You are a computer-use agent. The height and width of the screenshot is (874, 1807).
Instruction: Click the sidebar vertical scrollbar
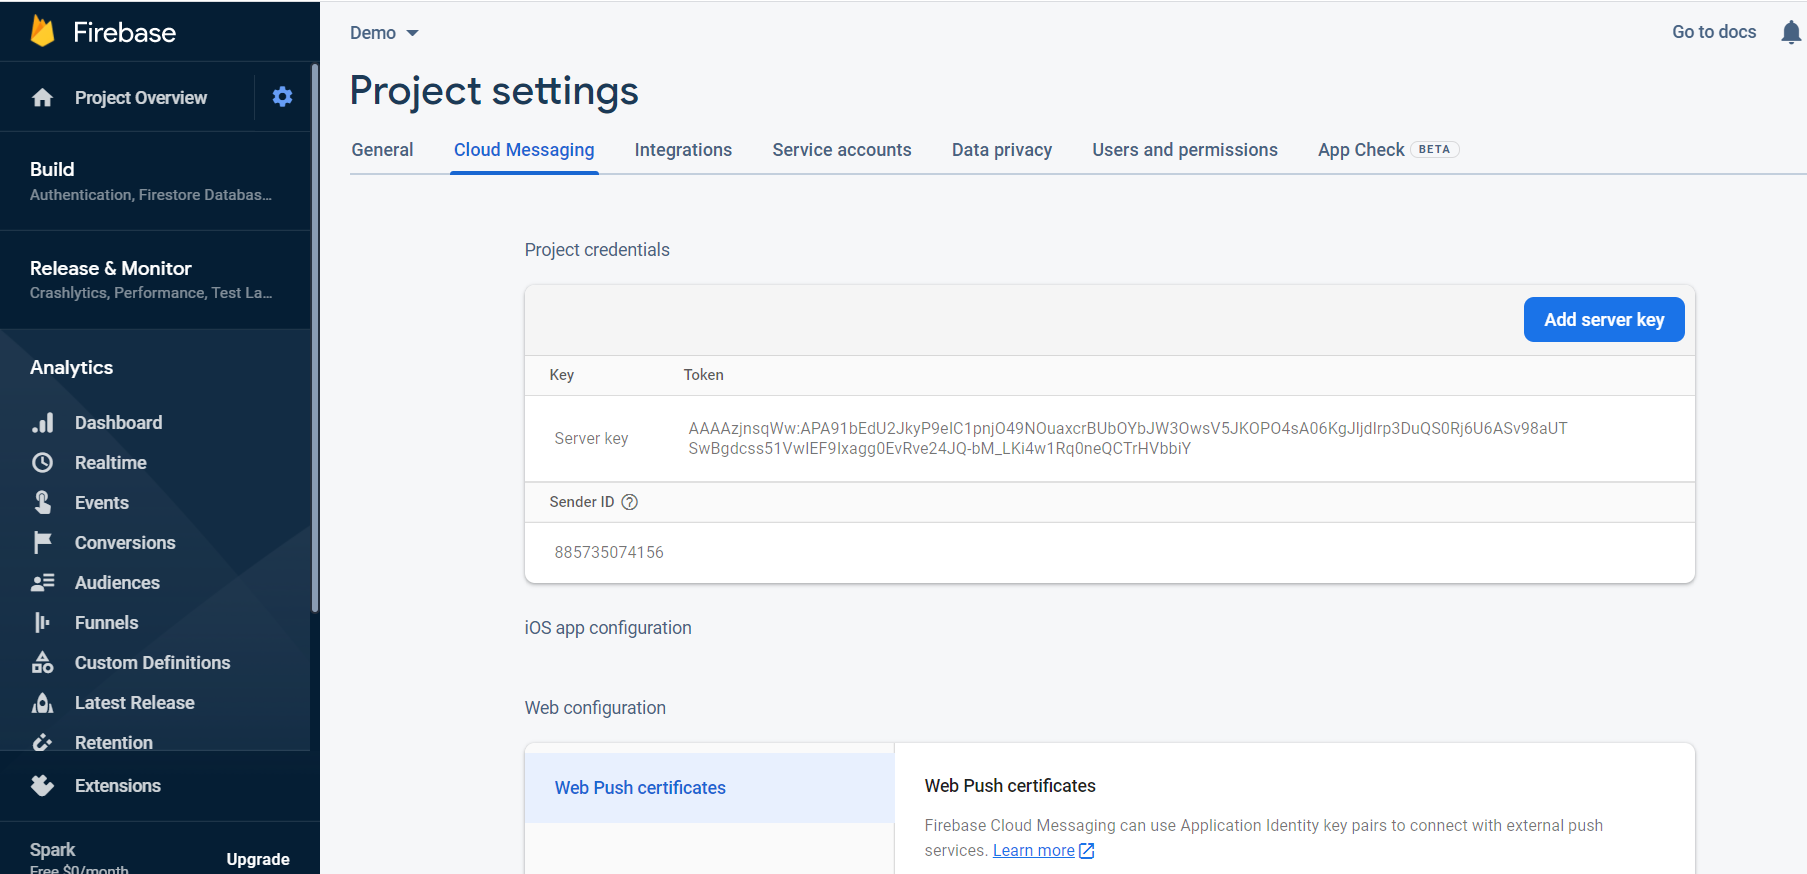(315, 338)
